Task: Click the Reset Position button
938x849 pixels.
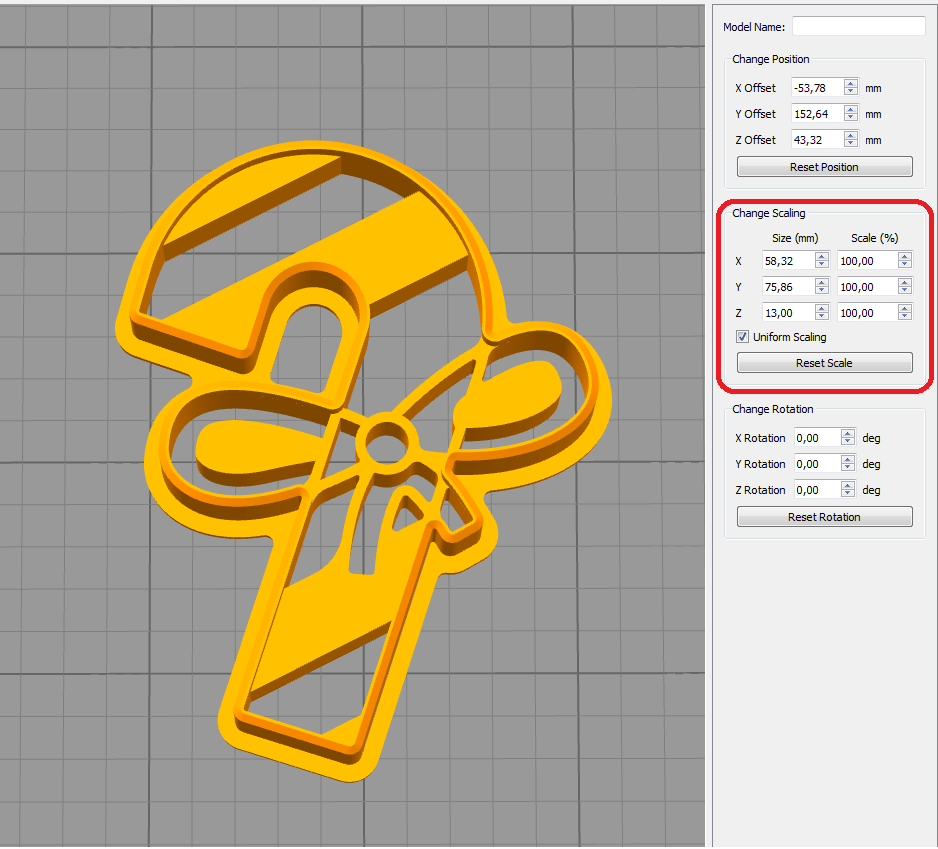Action: pos(824,167)
